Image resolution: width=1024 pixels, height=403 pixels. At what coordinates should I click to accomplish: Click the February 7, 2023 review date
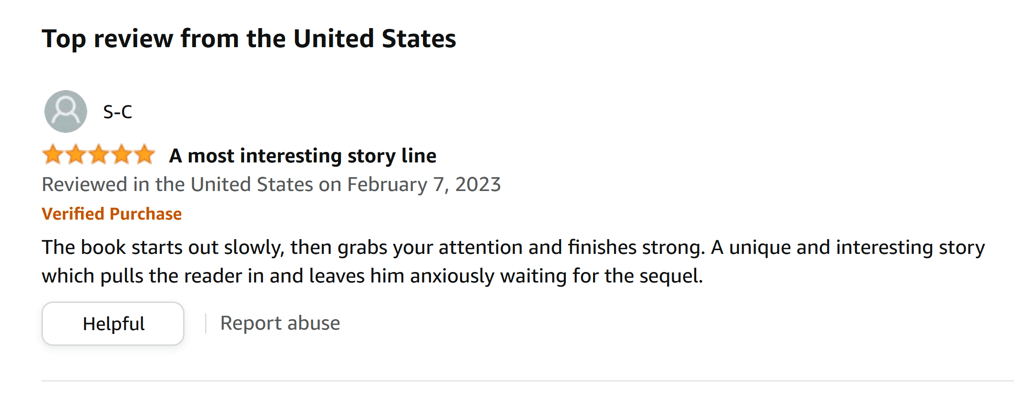pyautogui.click(x=424, y=185)
